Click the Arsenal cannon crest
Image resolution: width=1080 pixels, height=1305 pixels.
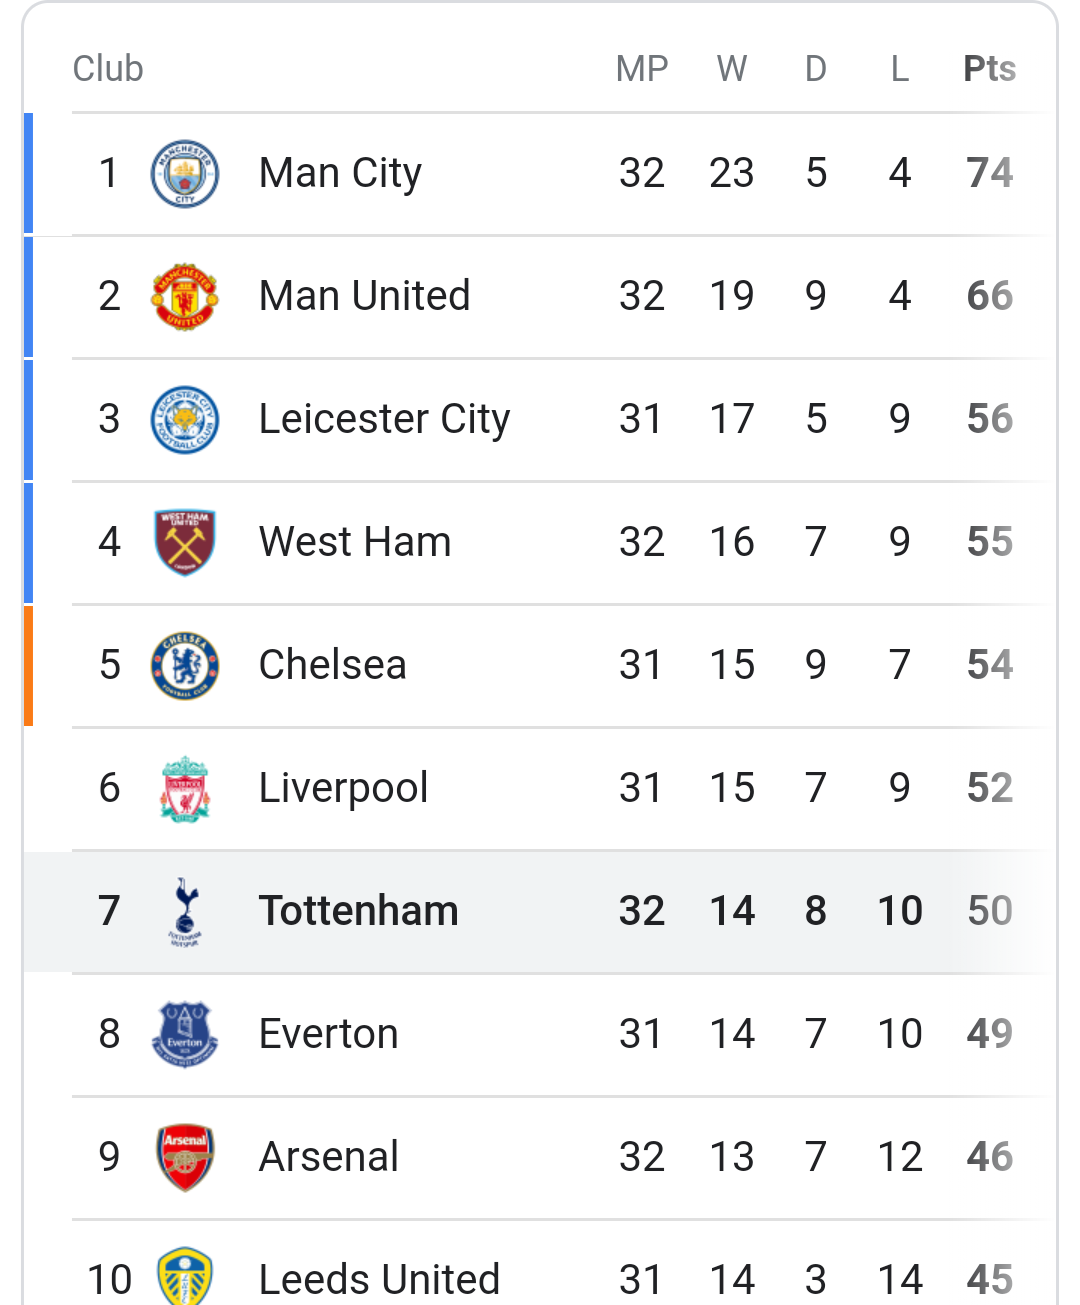click(x=185, y=1158)
